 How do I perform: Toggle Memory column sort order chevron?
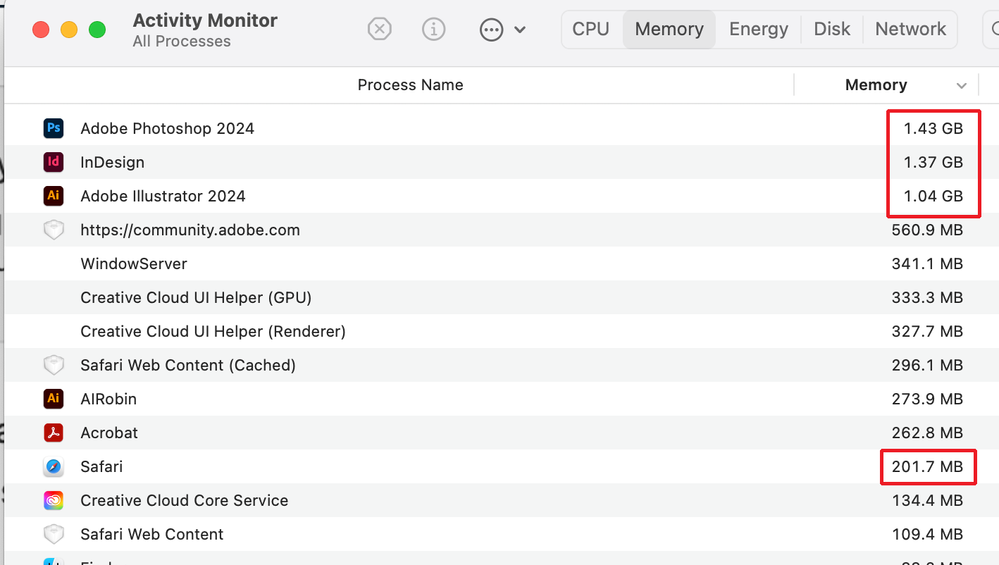pyautogui.click(x=962, y=86)
